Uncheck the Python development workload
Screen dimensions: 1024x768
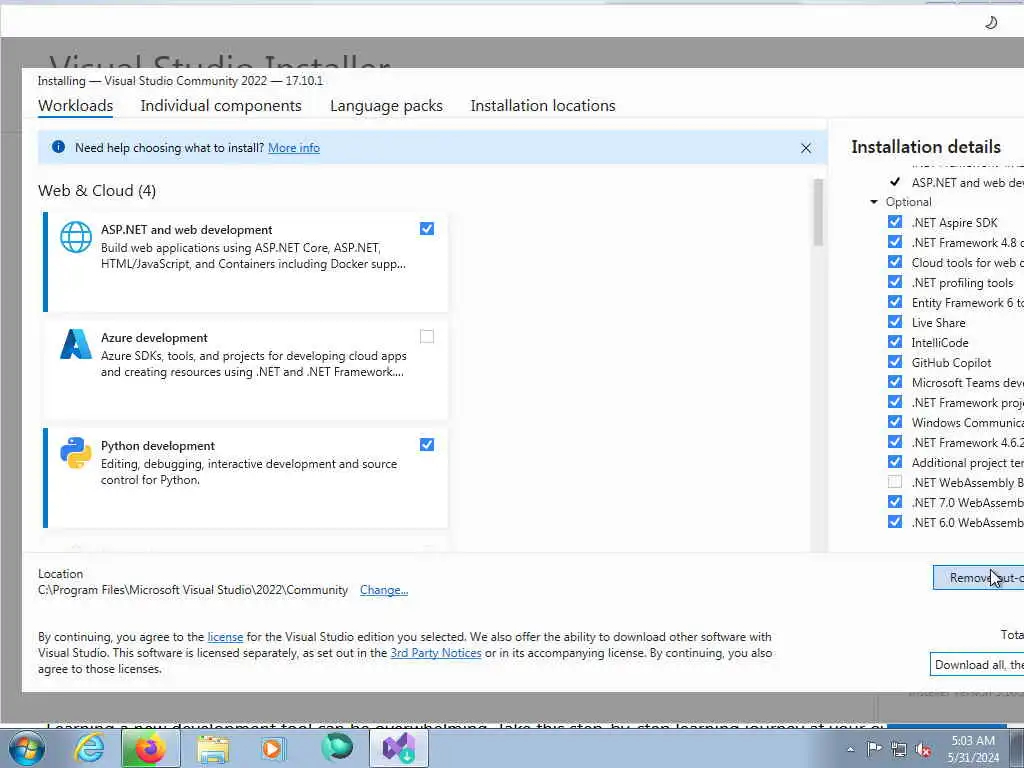[426, 445]
